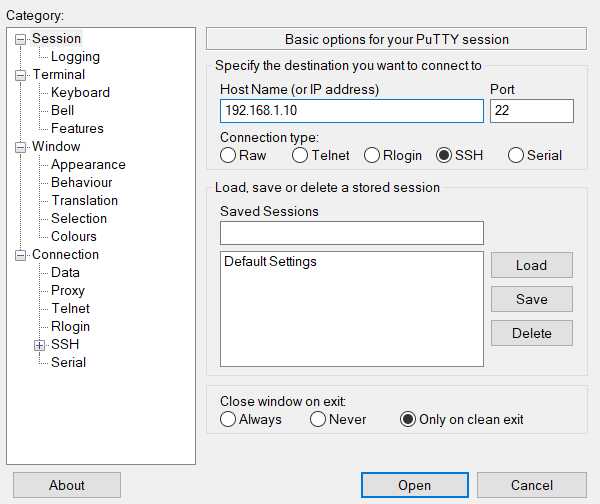Collapse the Connection tree node
This screenshot has height=504, width=600.
pyautogui.click(x=20, y=255)
